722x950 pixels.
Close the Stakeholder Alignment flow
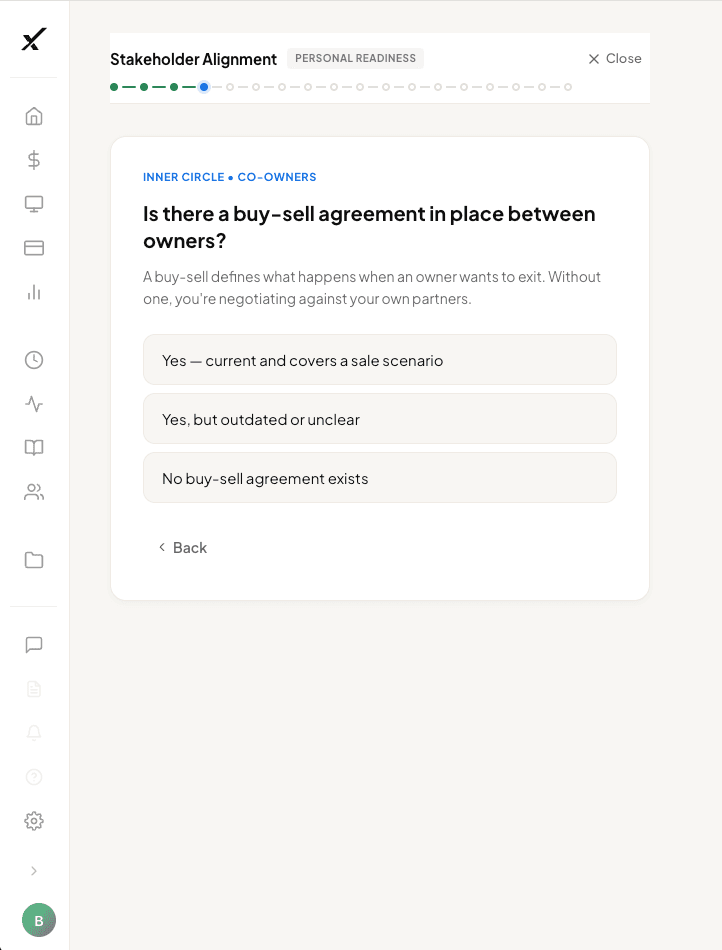[x=614, y=58]
